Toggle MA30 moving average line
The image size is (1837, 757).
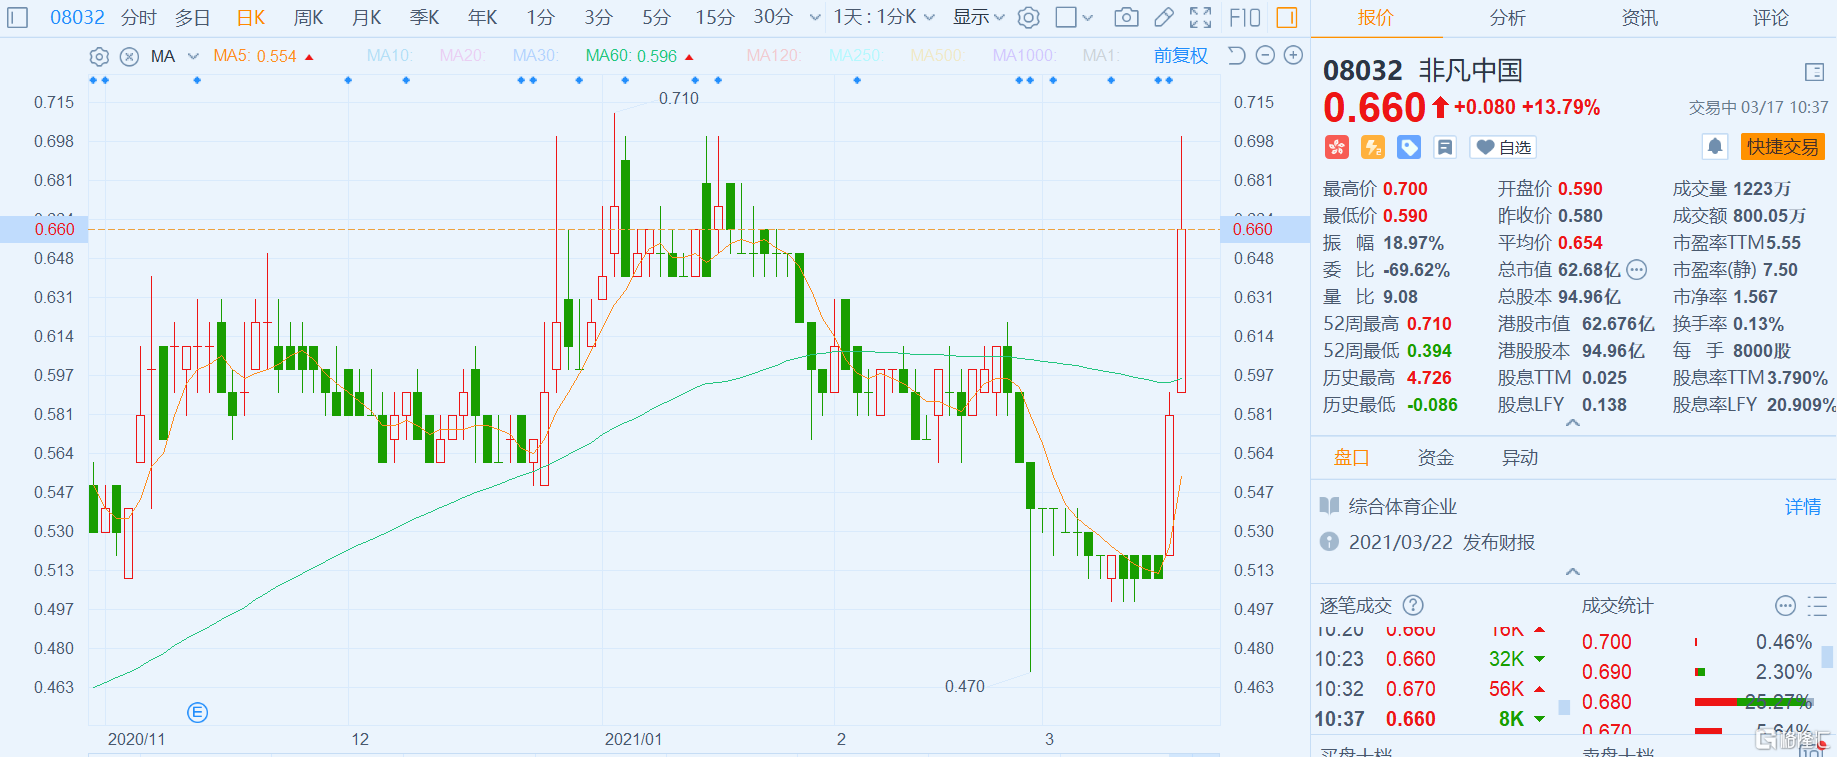(x=535, y=56)
